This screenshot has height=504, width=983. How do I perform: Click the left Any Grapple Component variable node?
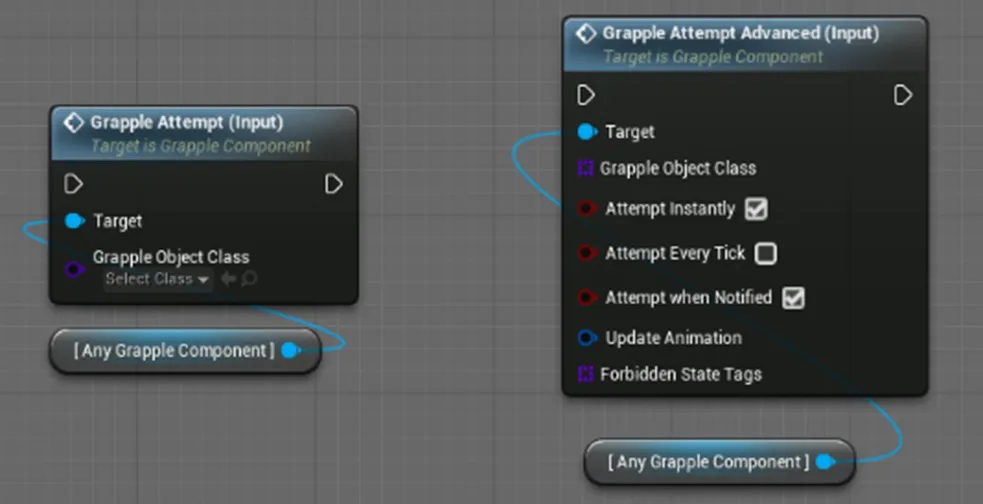185,351
